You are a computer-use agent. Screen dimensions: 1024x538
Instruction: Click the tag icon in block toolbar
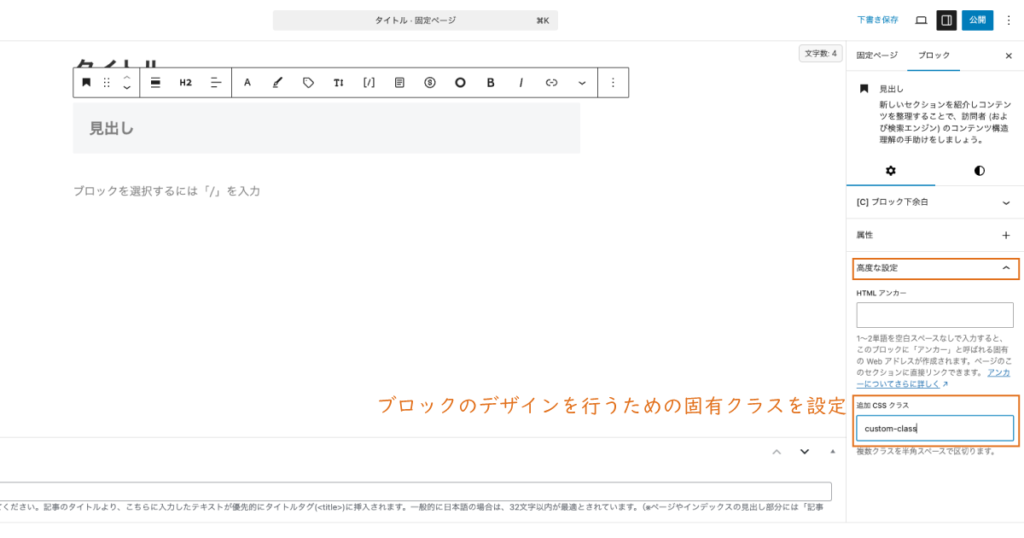click(x=308, y=82)
